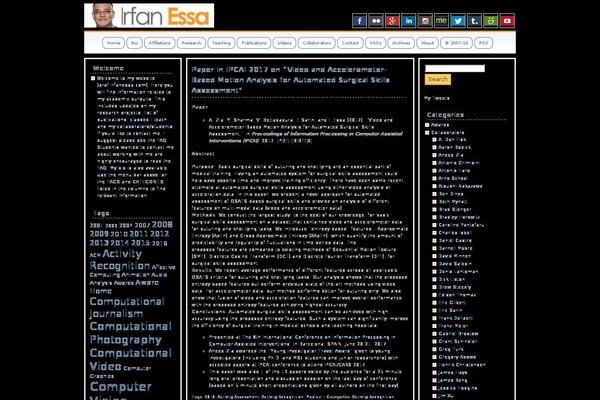Open the Collaborators menu item
This screenshot has height=400, width=600.
point(317,43)
